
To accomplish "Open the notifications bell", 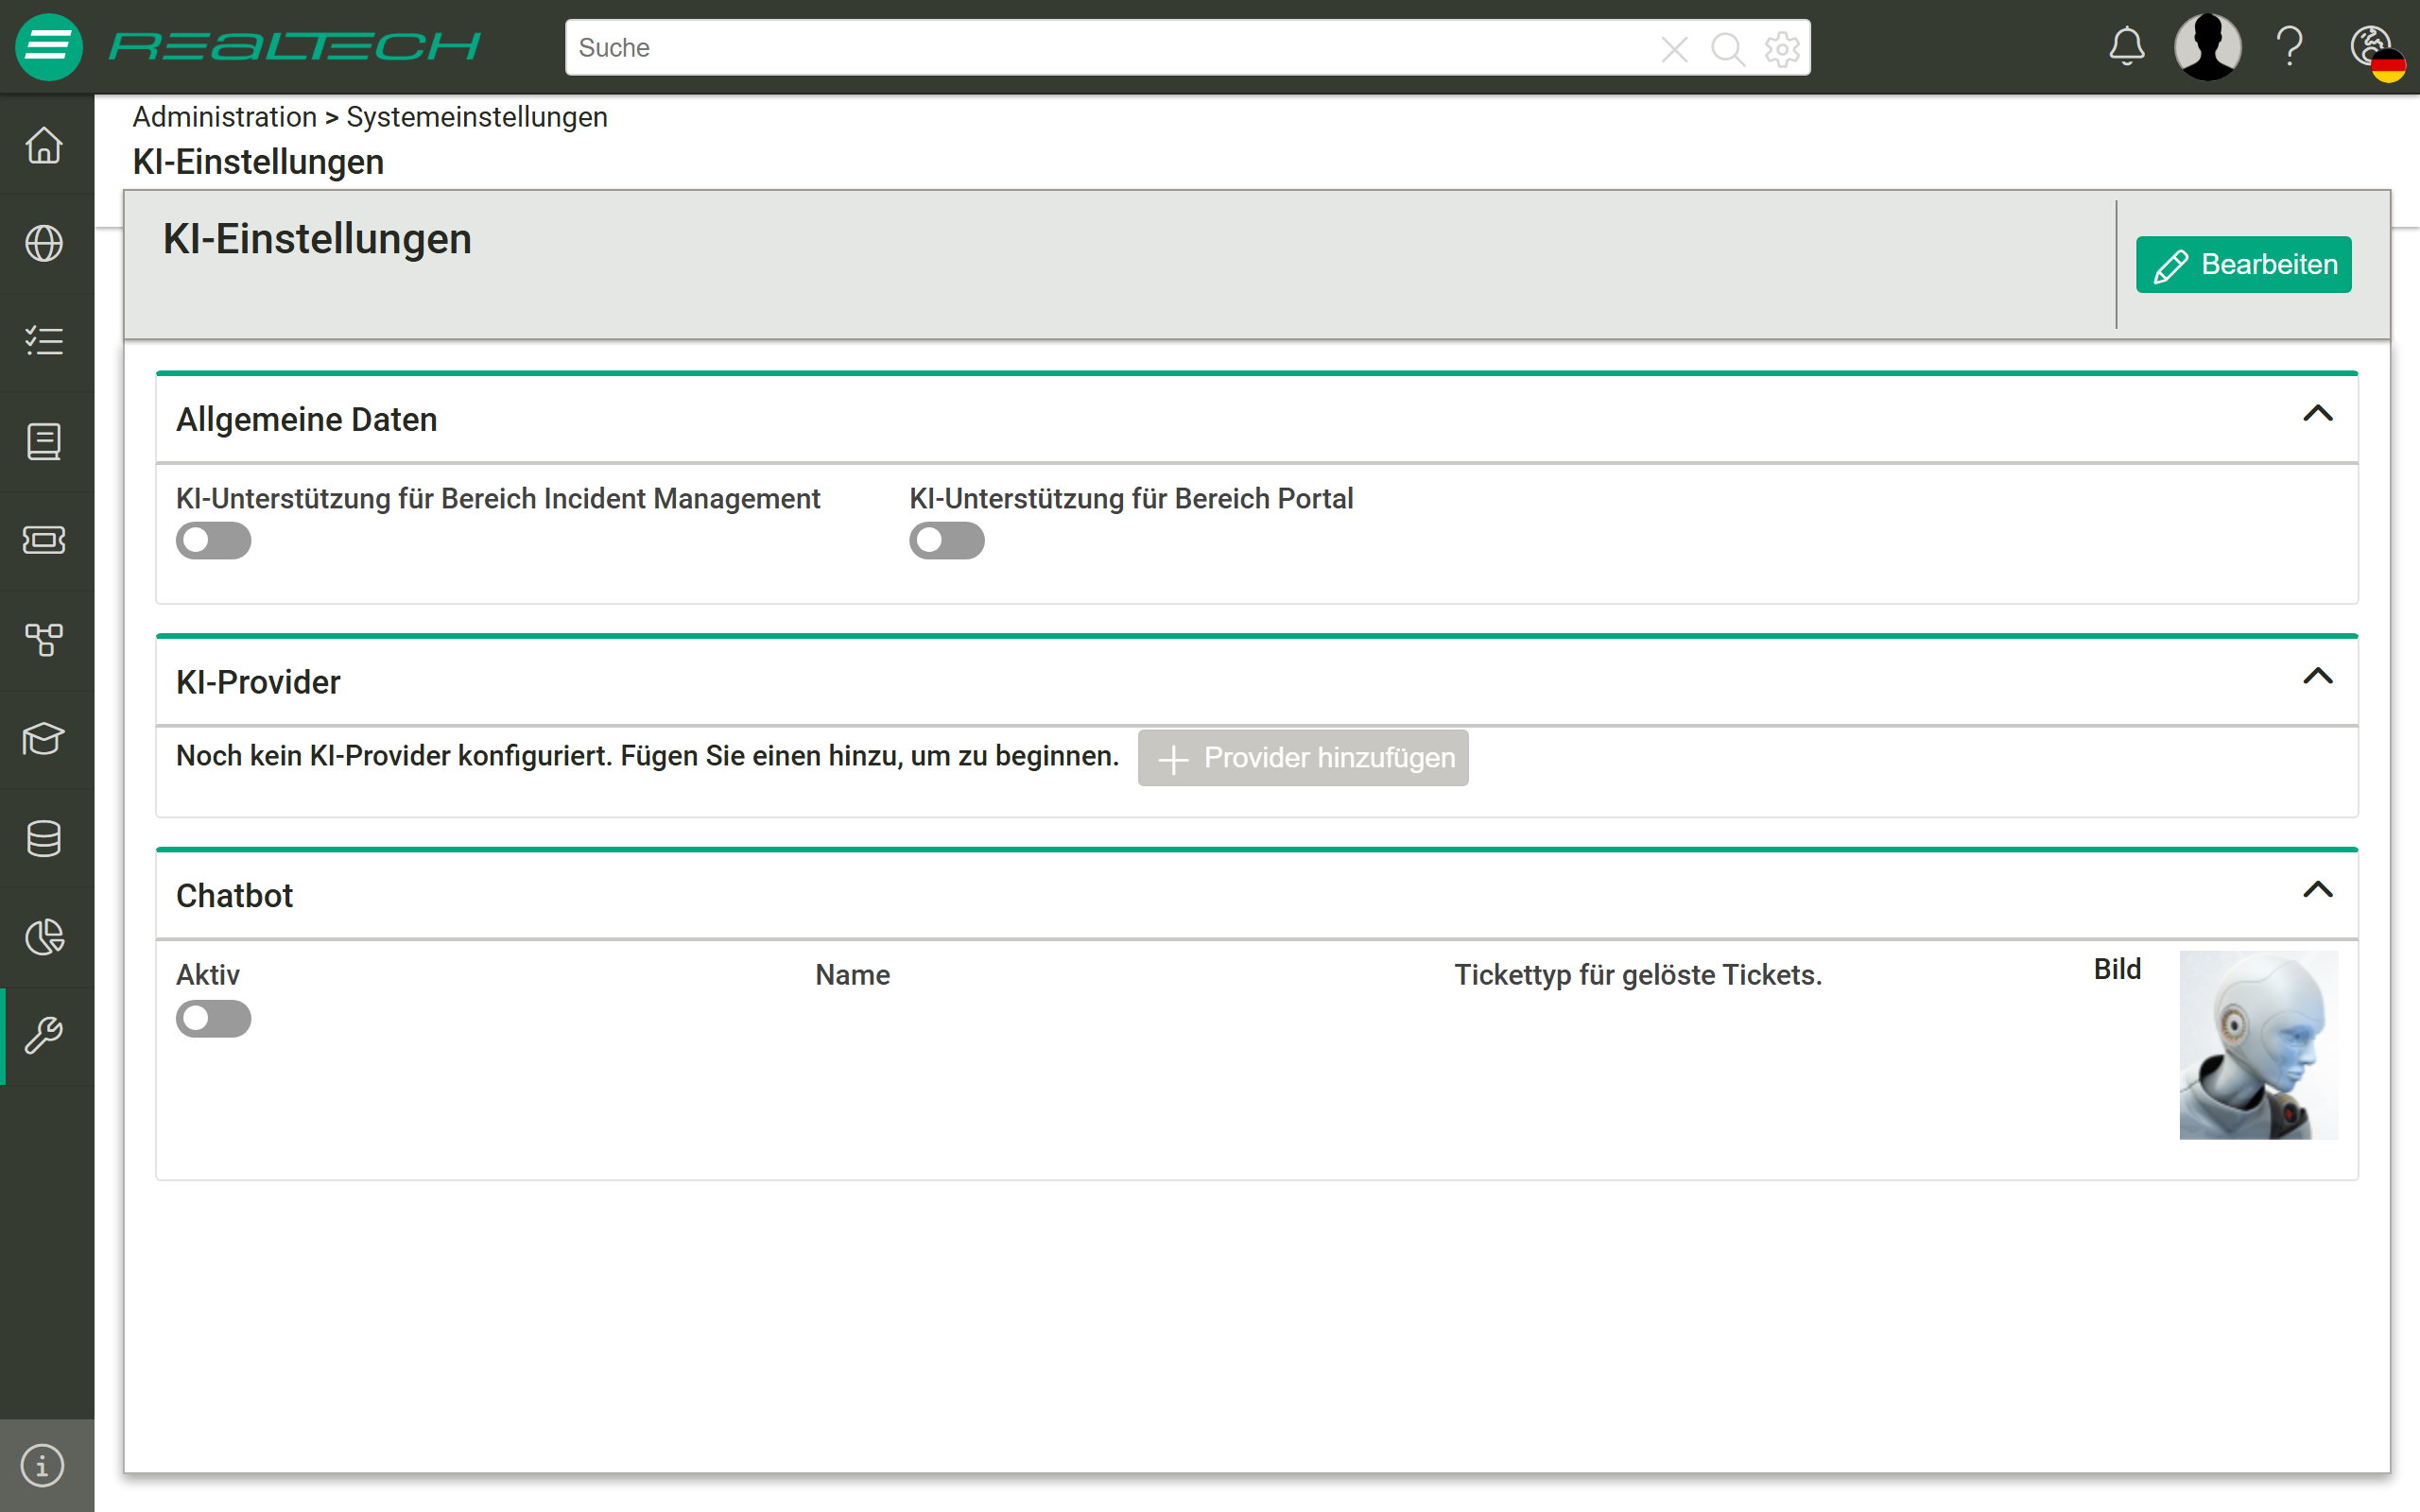I will tap(2127, 46).
